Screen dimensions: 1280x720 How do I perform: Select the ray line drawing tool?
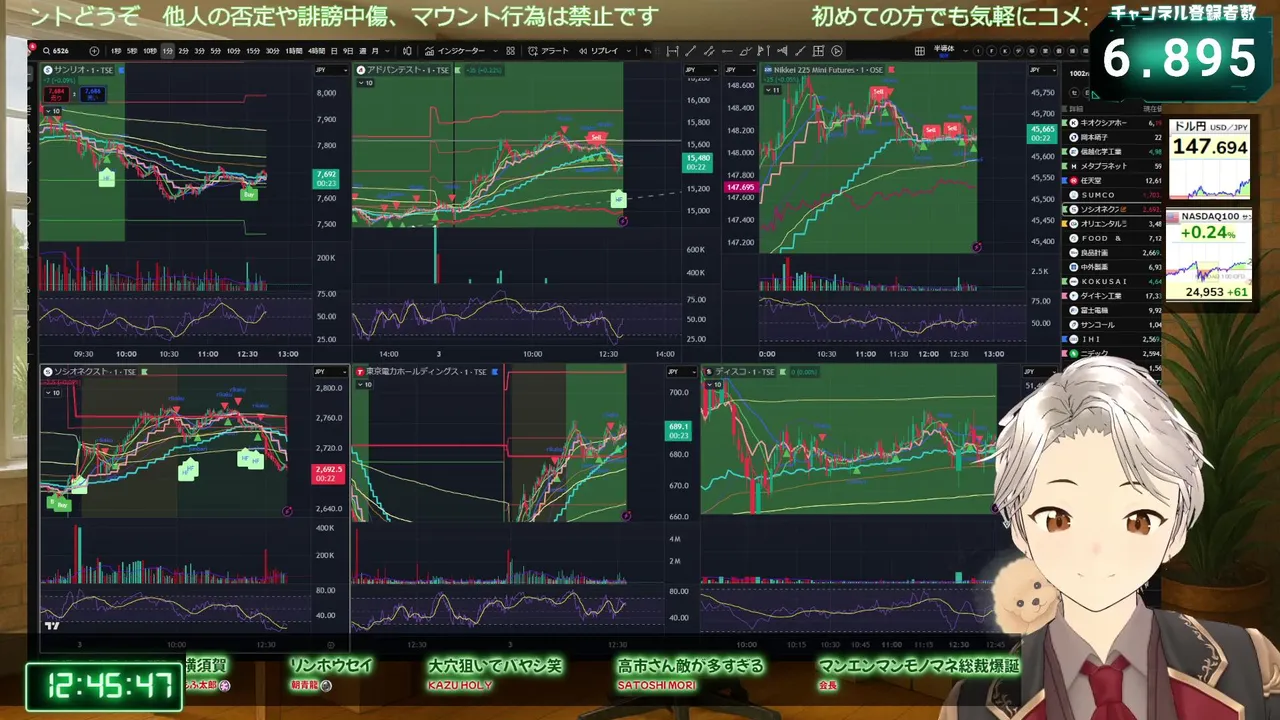(x=800, y=51)
